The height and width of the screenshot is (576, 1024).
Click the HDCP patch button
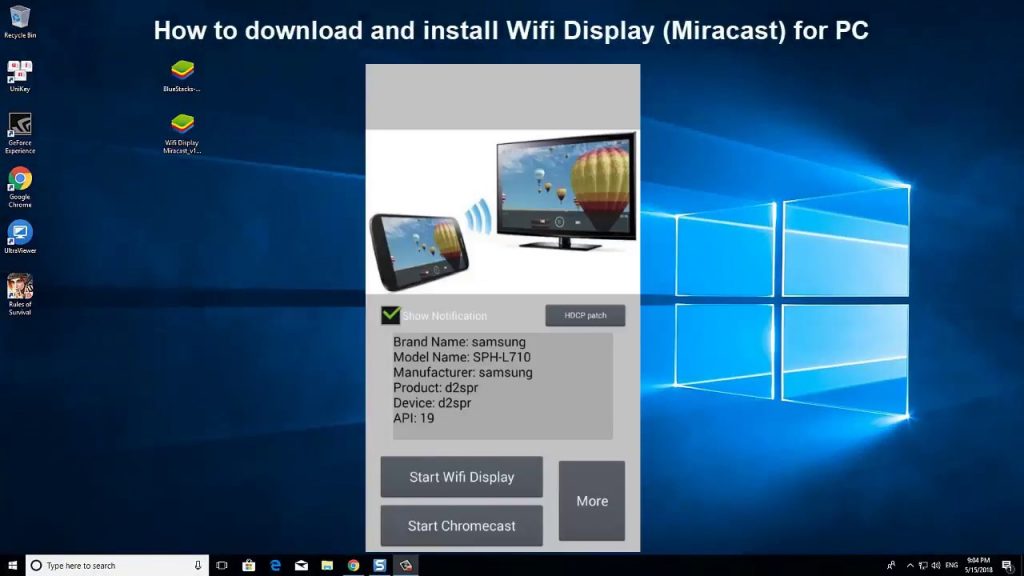tap(585, 315)
